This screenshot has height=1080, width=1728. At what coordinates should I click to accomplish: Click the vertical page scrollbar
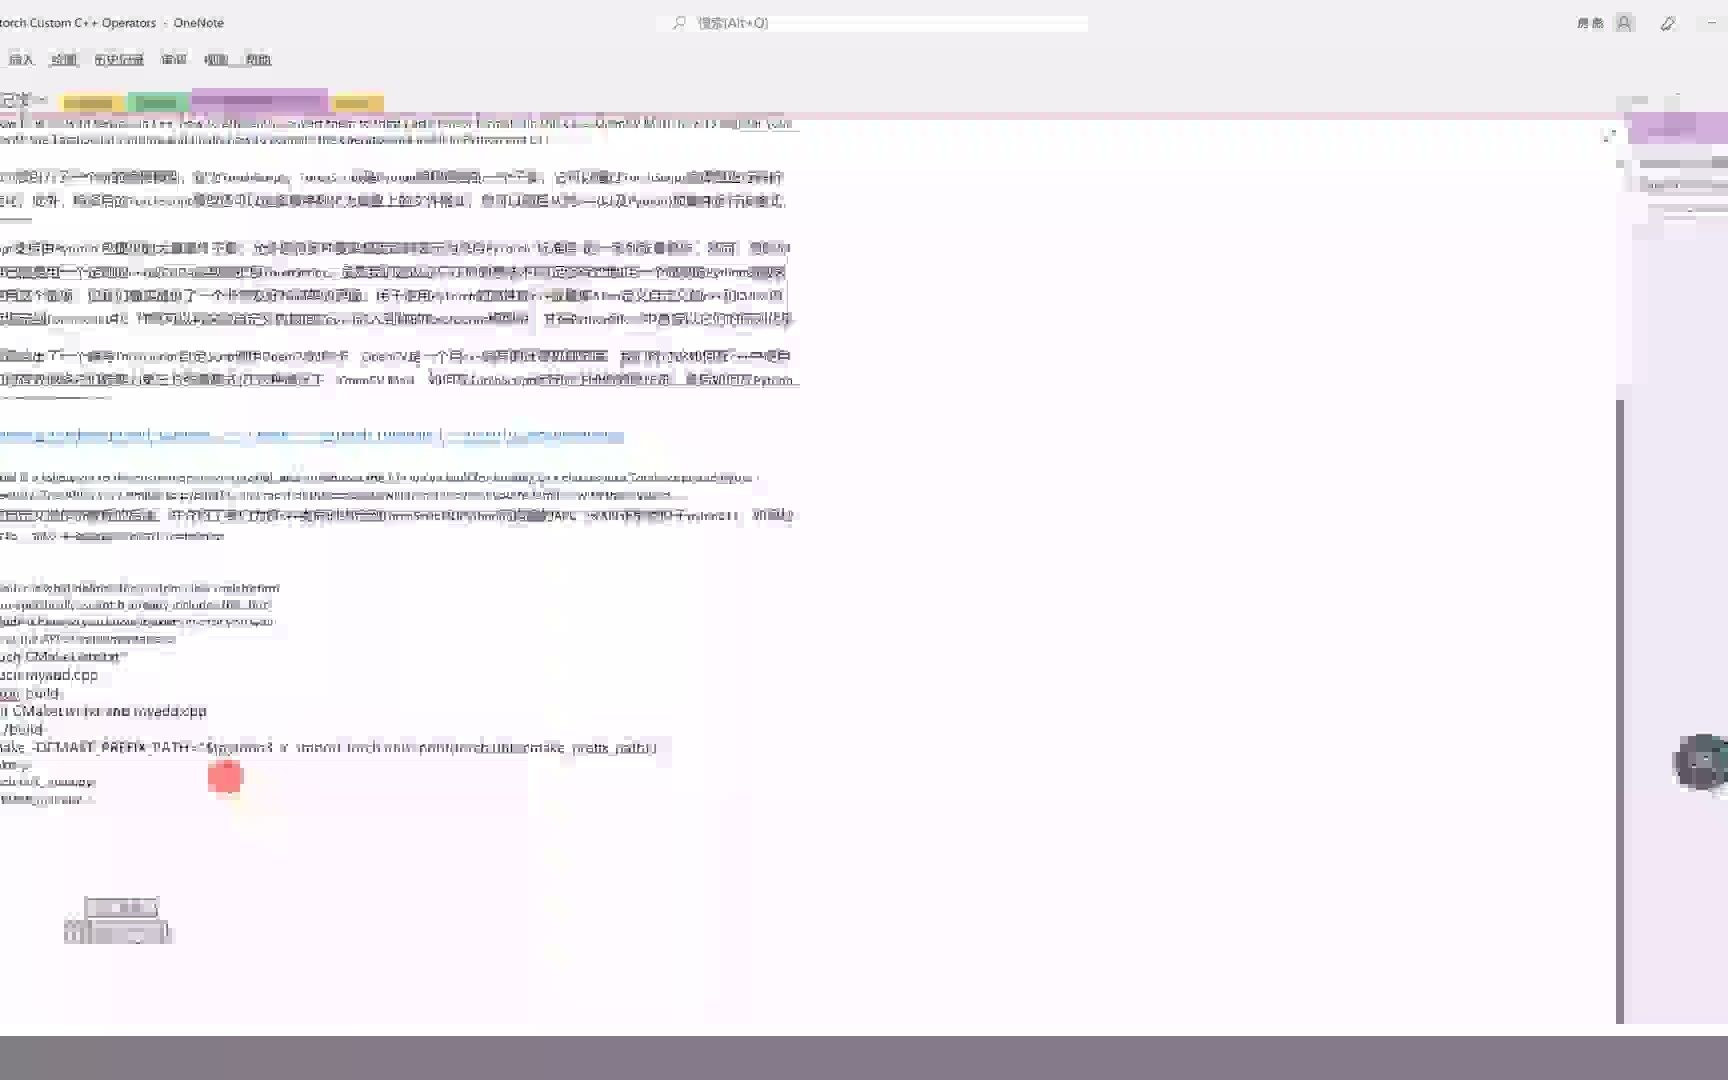(1620, 710)
